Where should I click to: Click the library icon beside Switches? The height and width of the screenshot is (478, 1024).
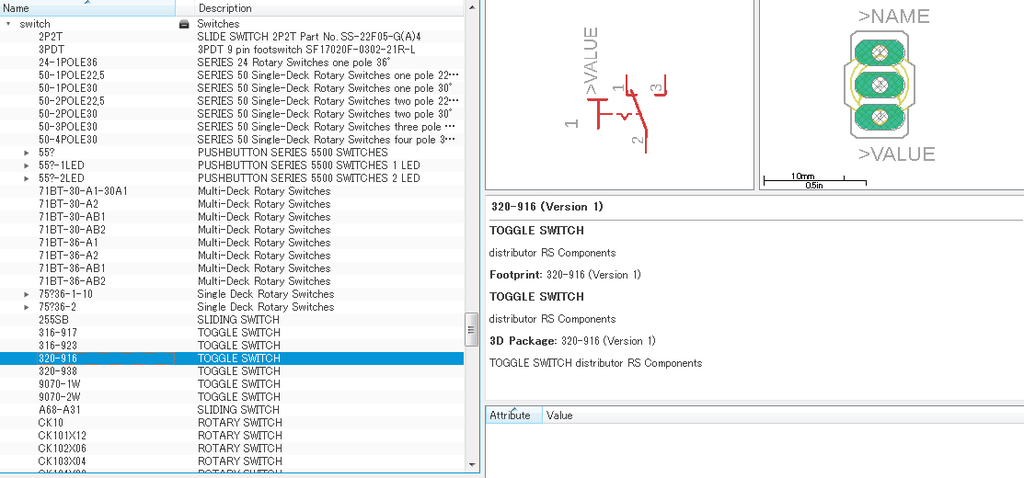tap(184, 24)
